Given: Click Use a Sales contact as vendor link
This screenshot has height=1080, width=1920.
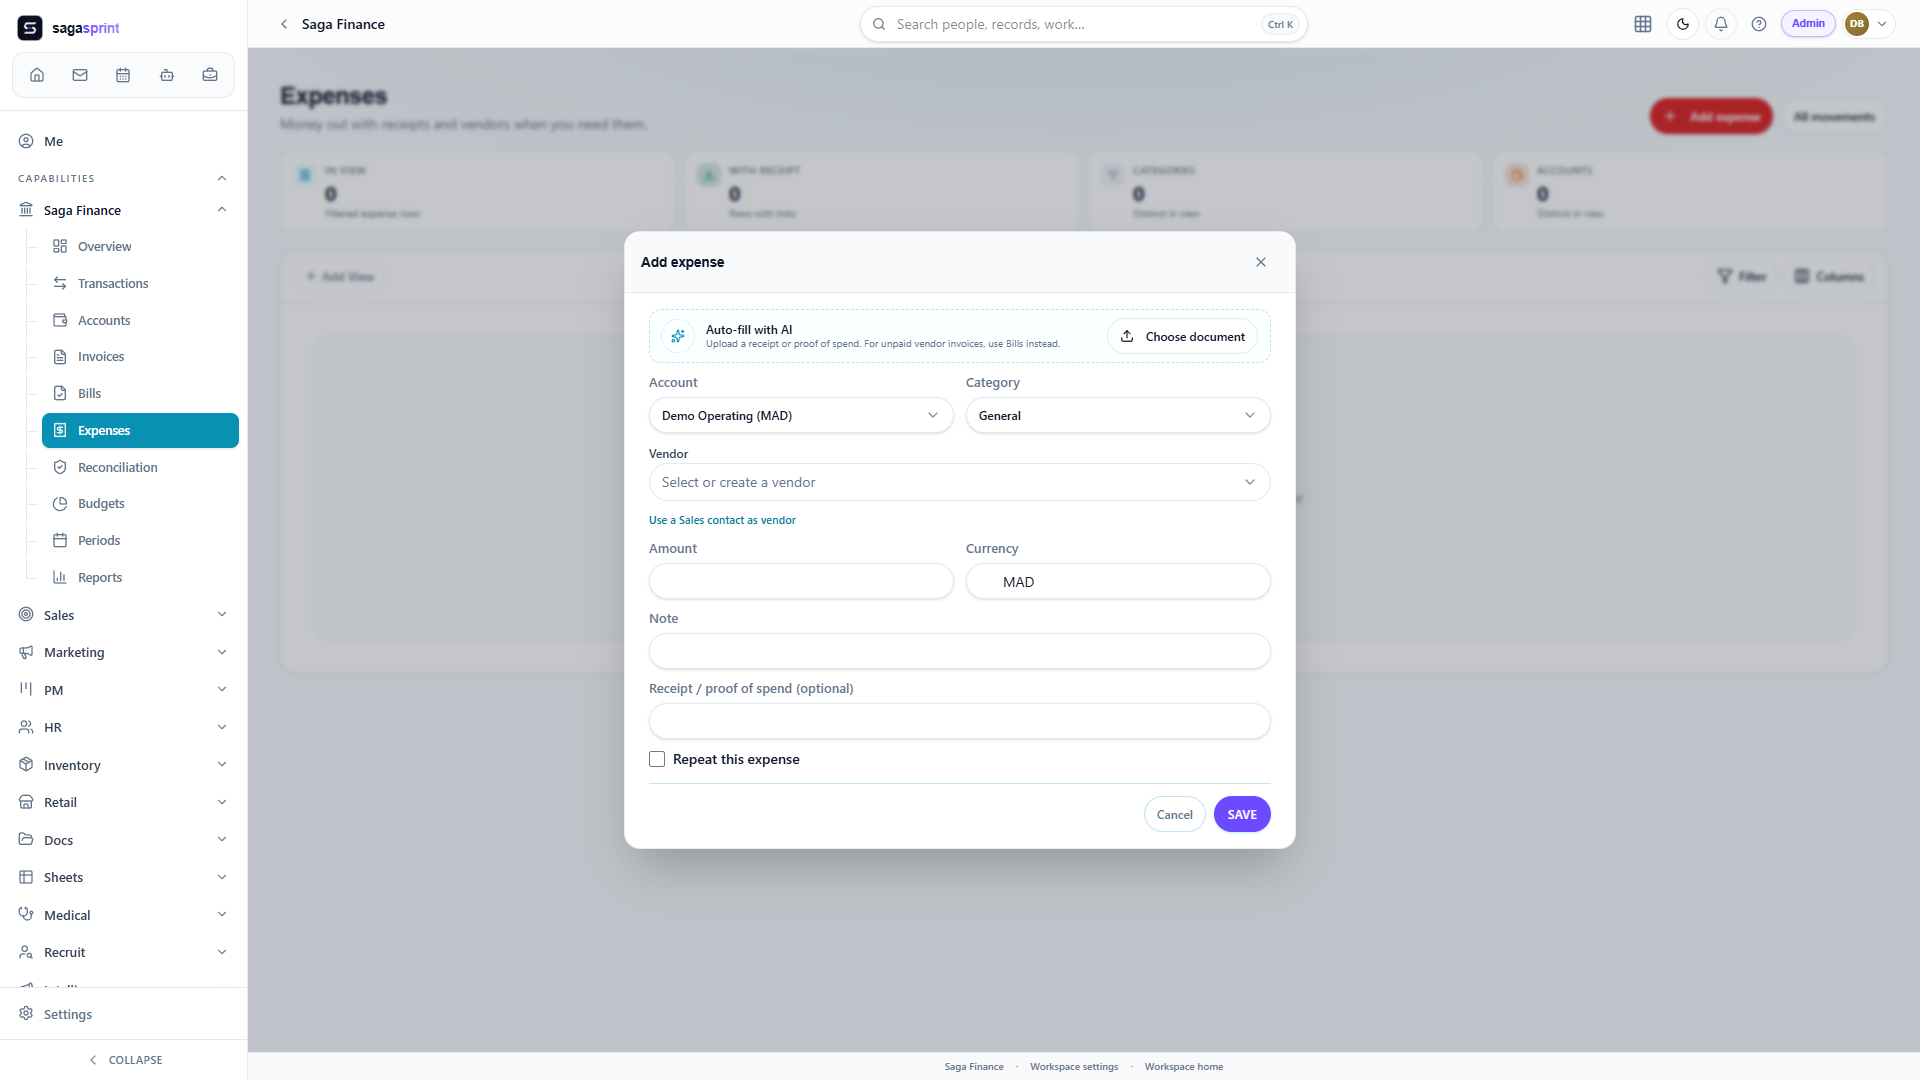Looking at the screenshot, I should [722, 520].
